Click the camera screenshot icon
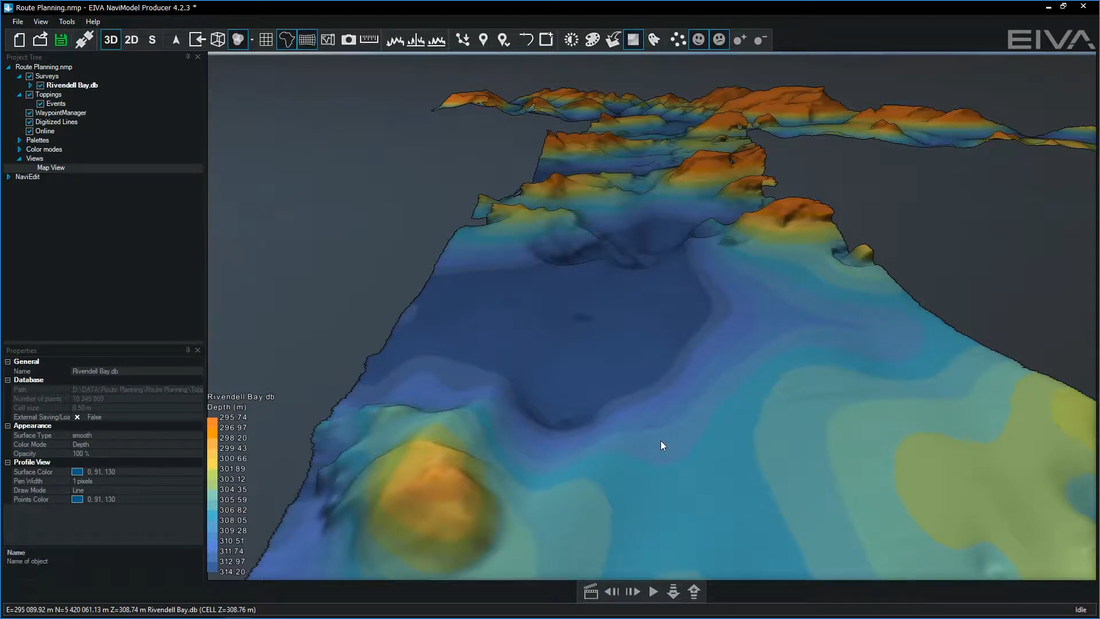Viewport: 1100px width, 619px height. tap(349, 40)
